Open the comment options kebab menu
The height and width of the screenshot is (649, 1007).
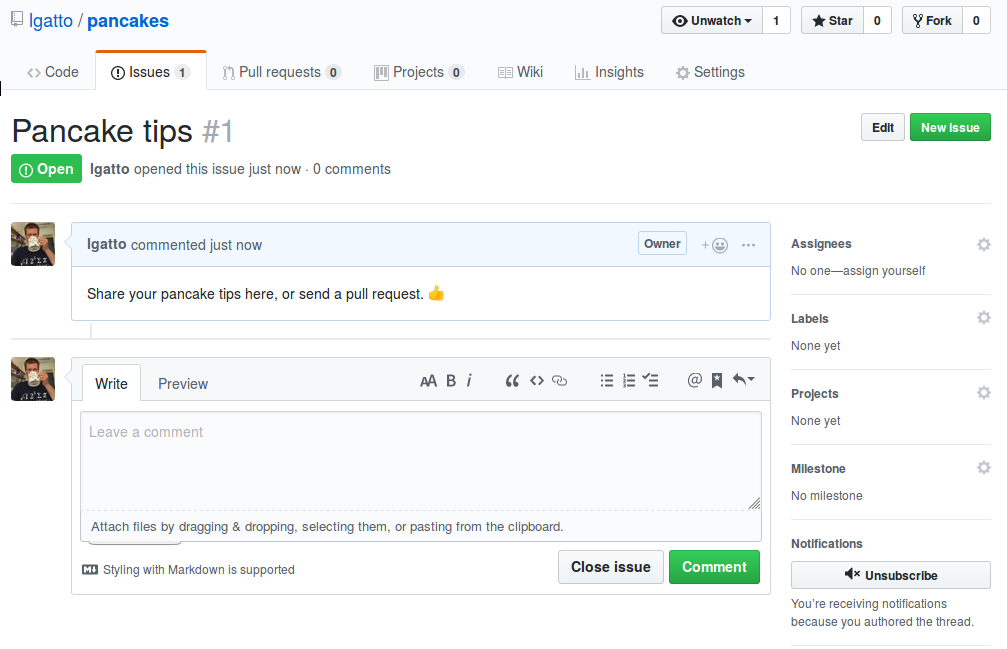748,244
